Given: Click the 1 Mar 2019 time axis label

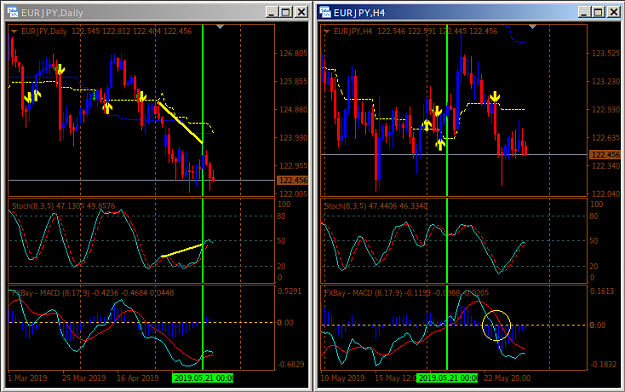Looking at the screenshot, I should (28, 378).
